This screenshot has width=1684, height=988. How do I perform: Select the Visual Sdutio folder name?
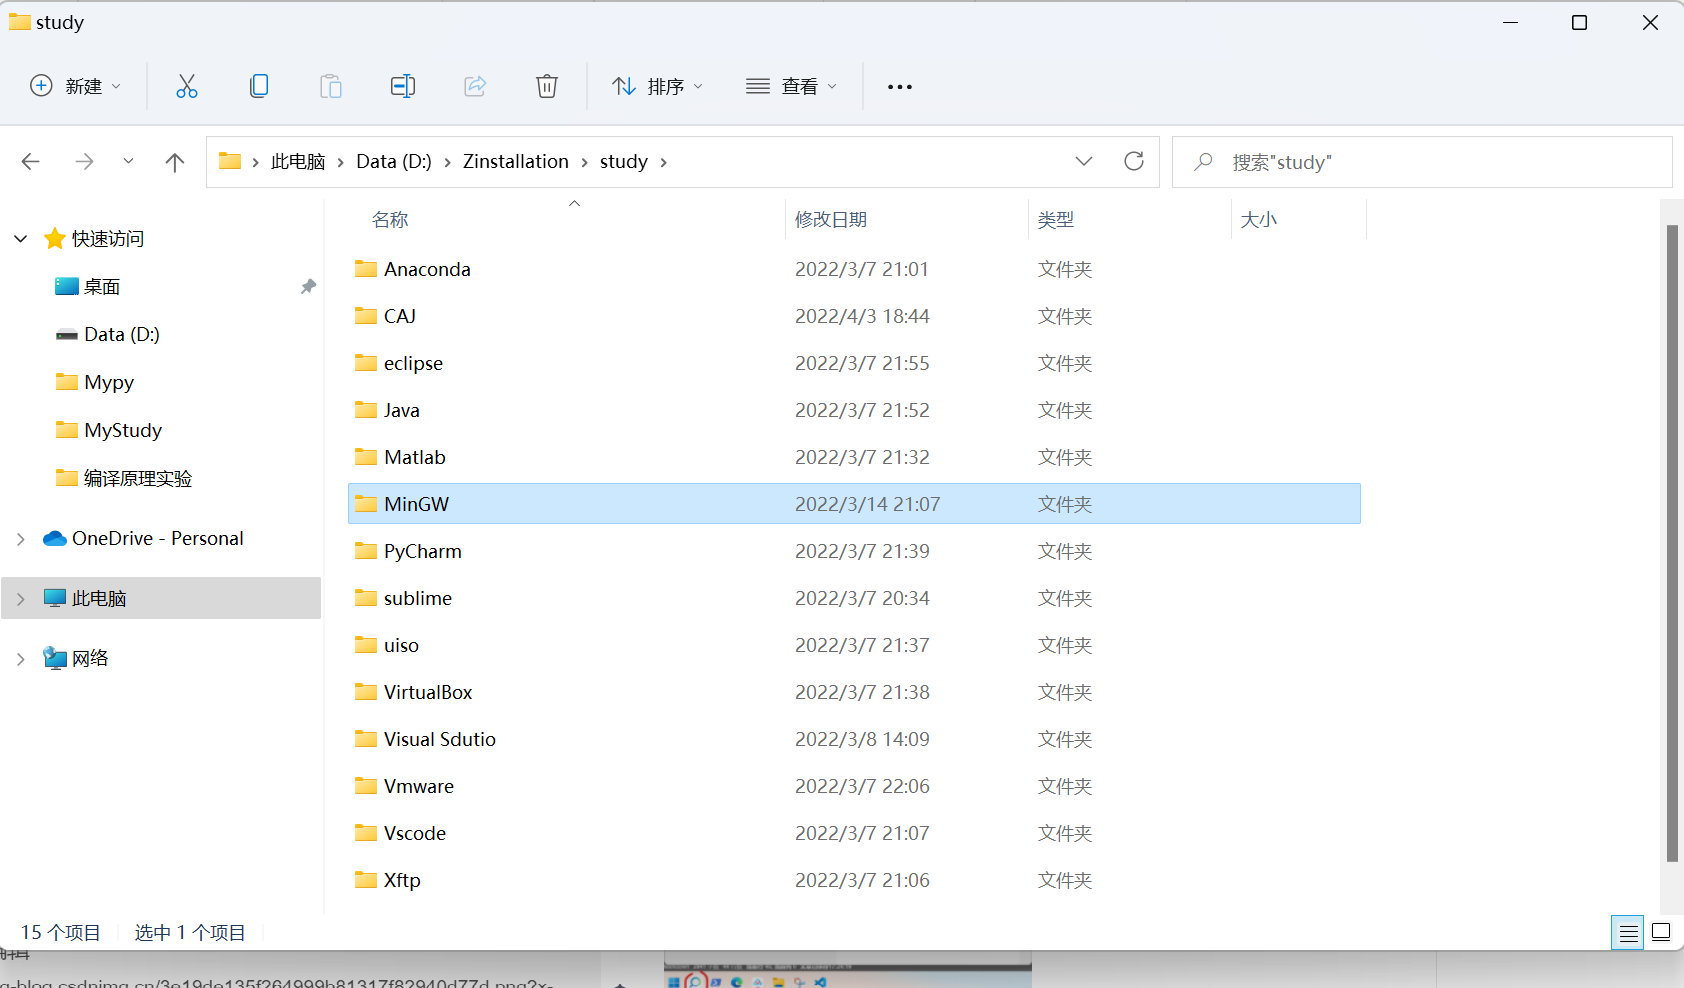pos(440,740)
